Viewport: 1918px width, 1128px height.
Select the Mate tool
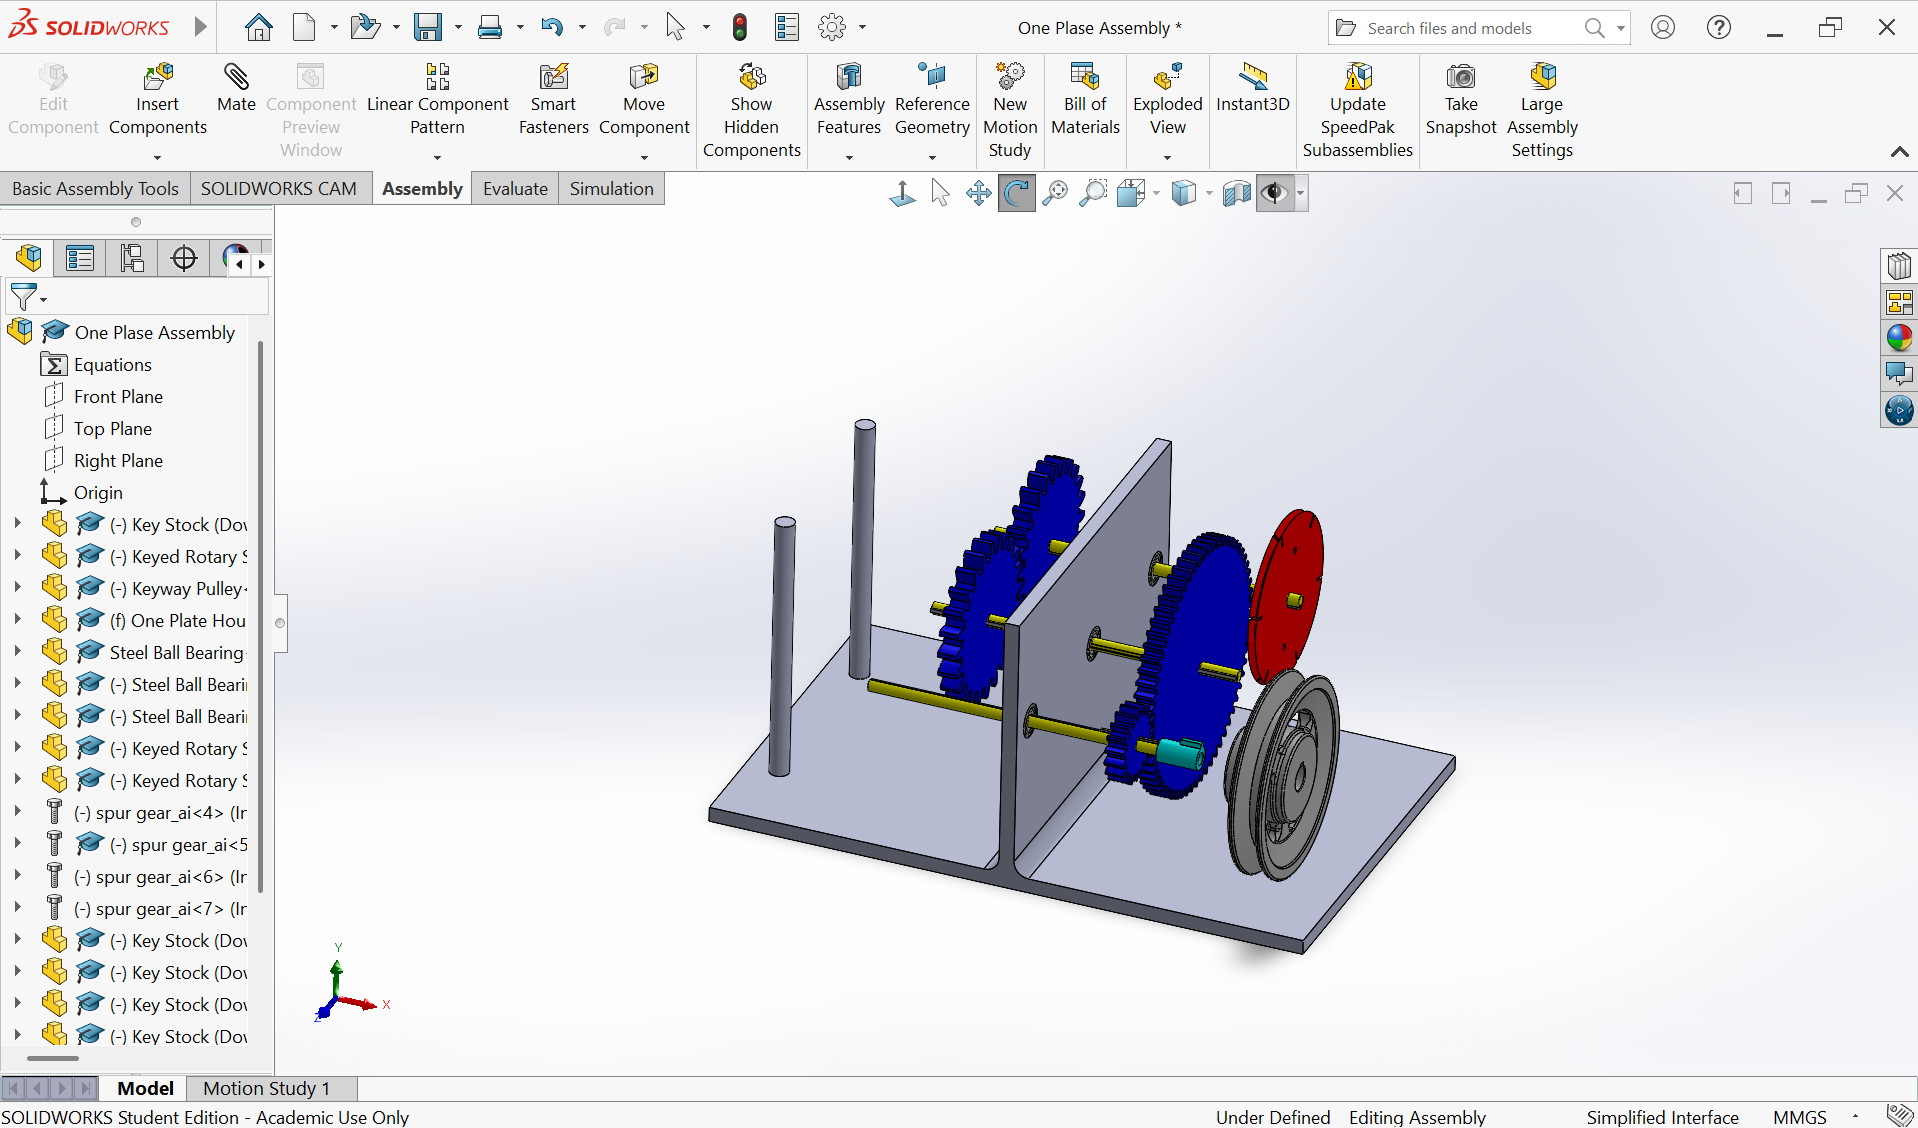tap(236, 88)
